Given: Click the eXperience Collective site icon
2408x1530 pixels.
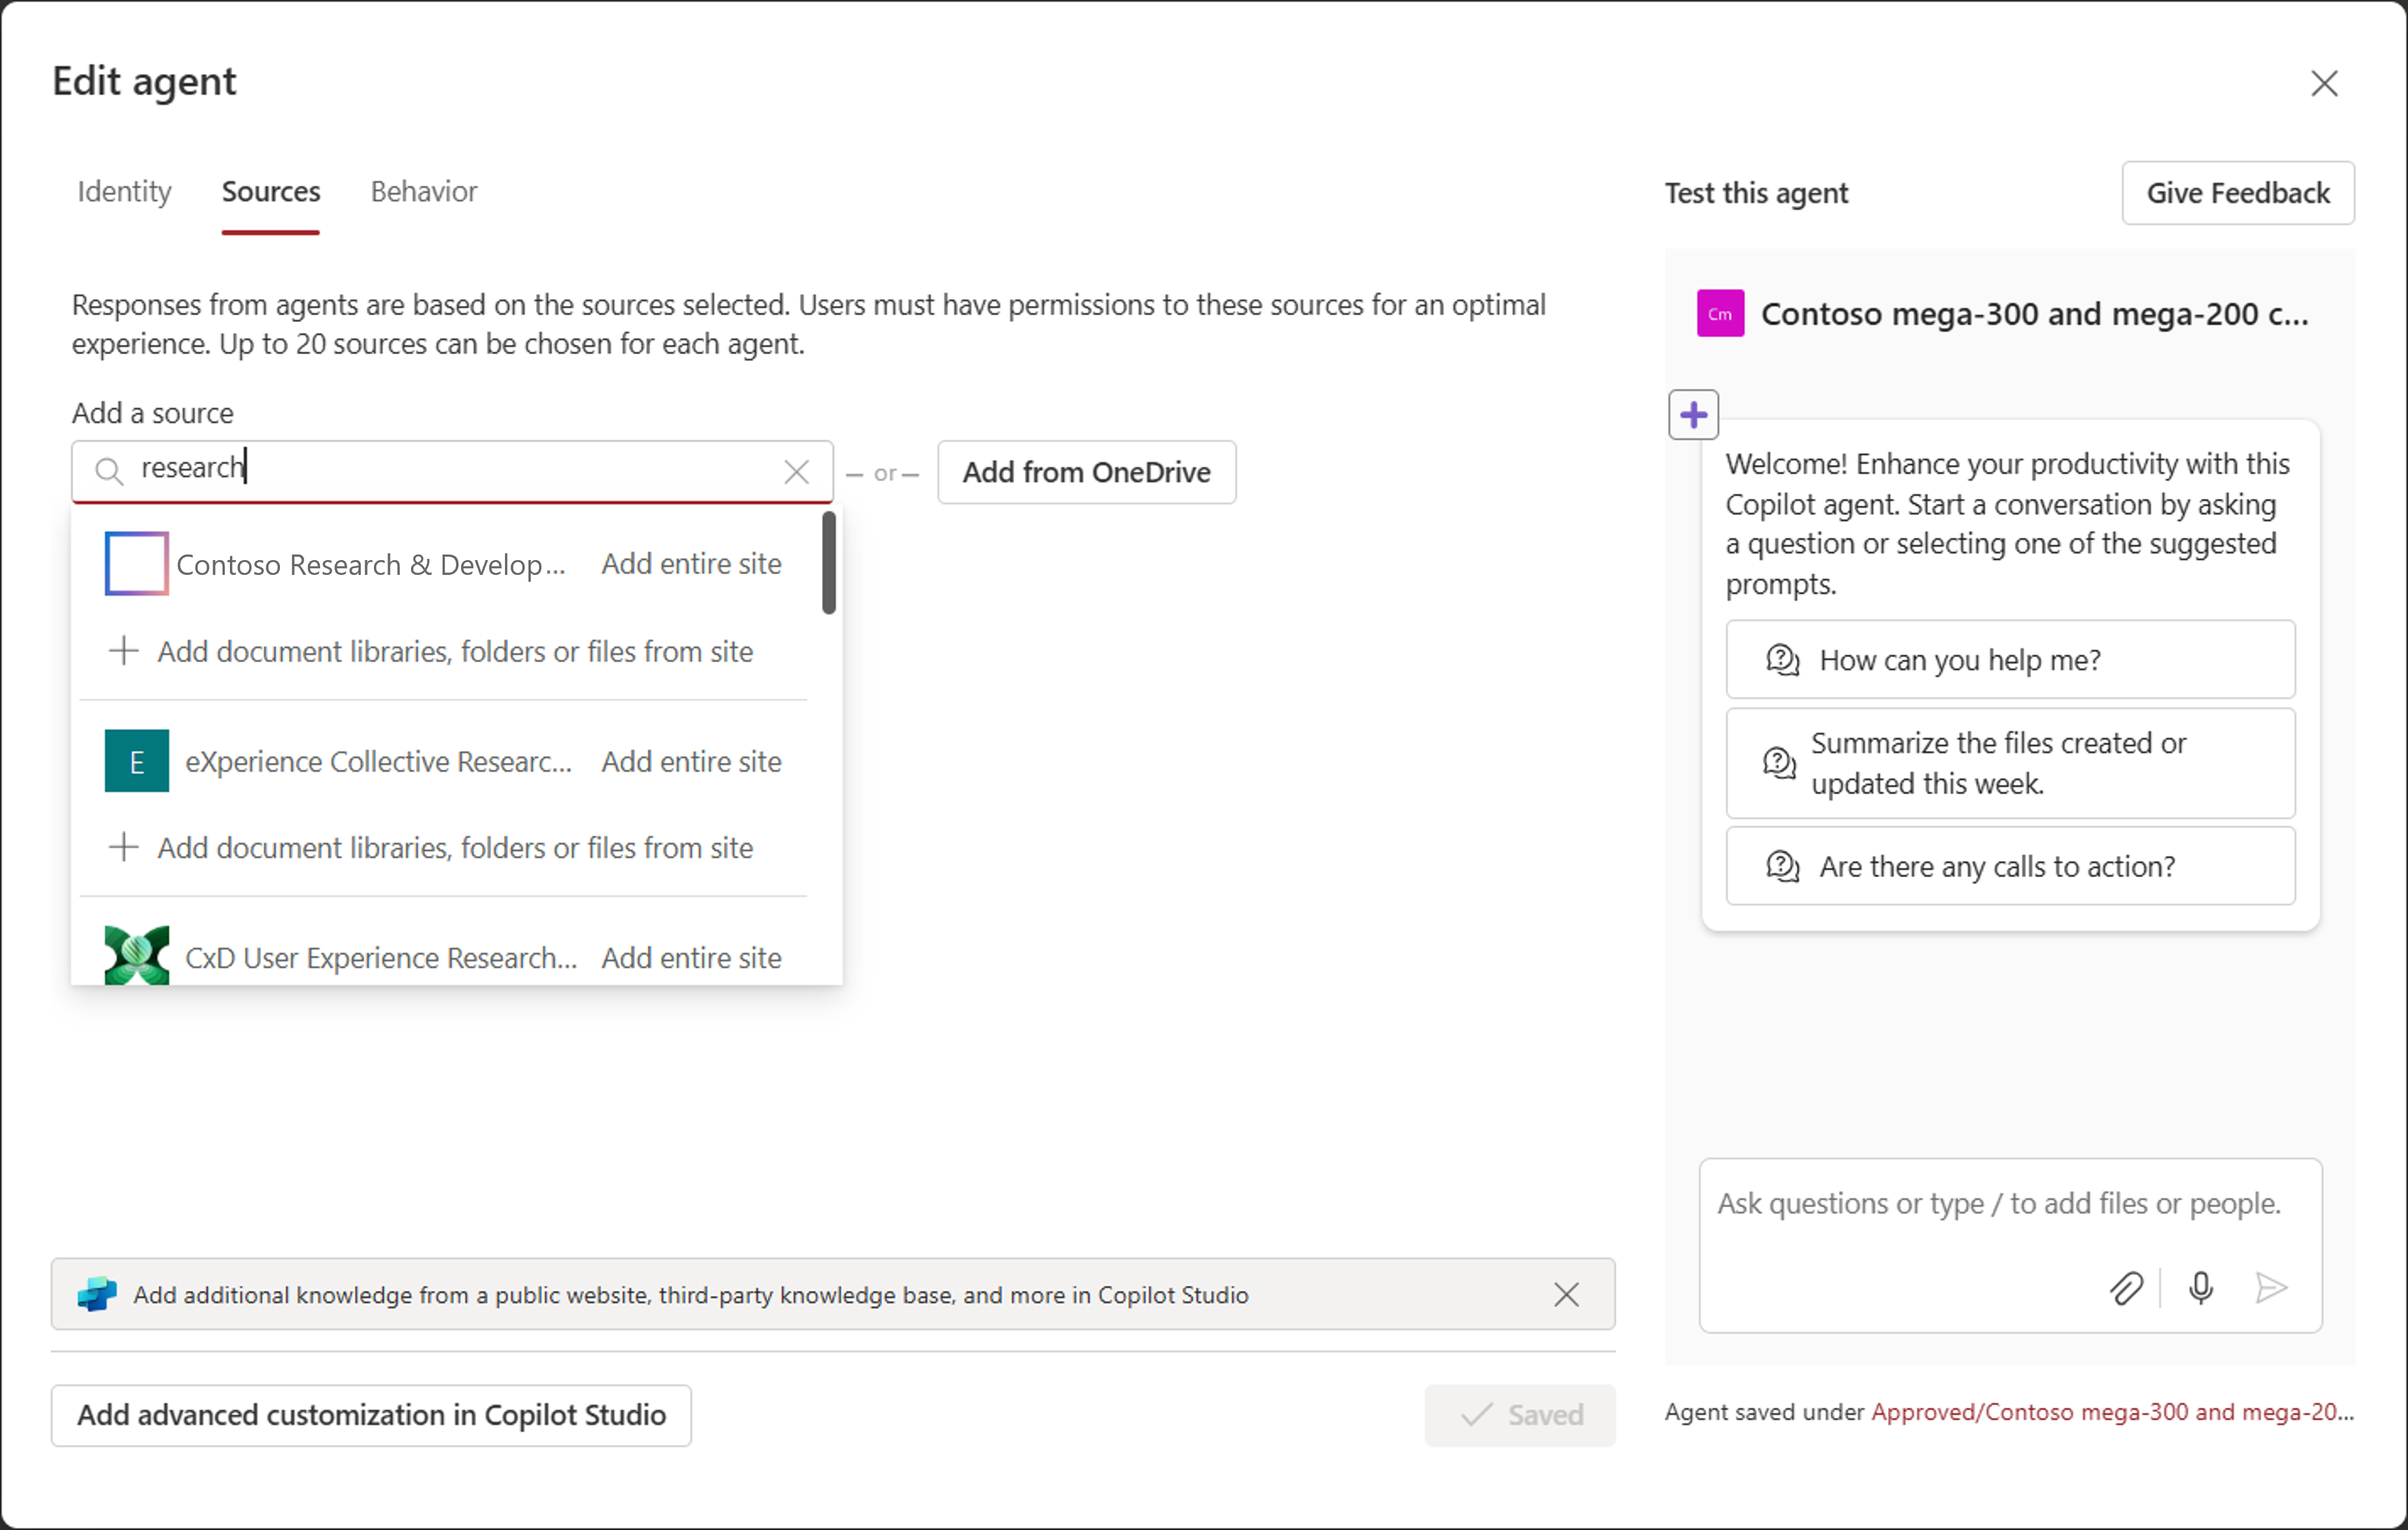Looking at the screenshot, I should point(136,761).
